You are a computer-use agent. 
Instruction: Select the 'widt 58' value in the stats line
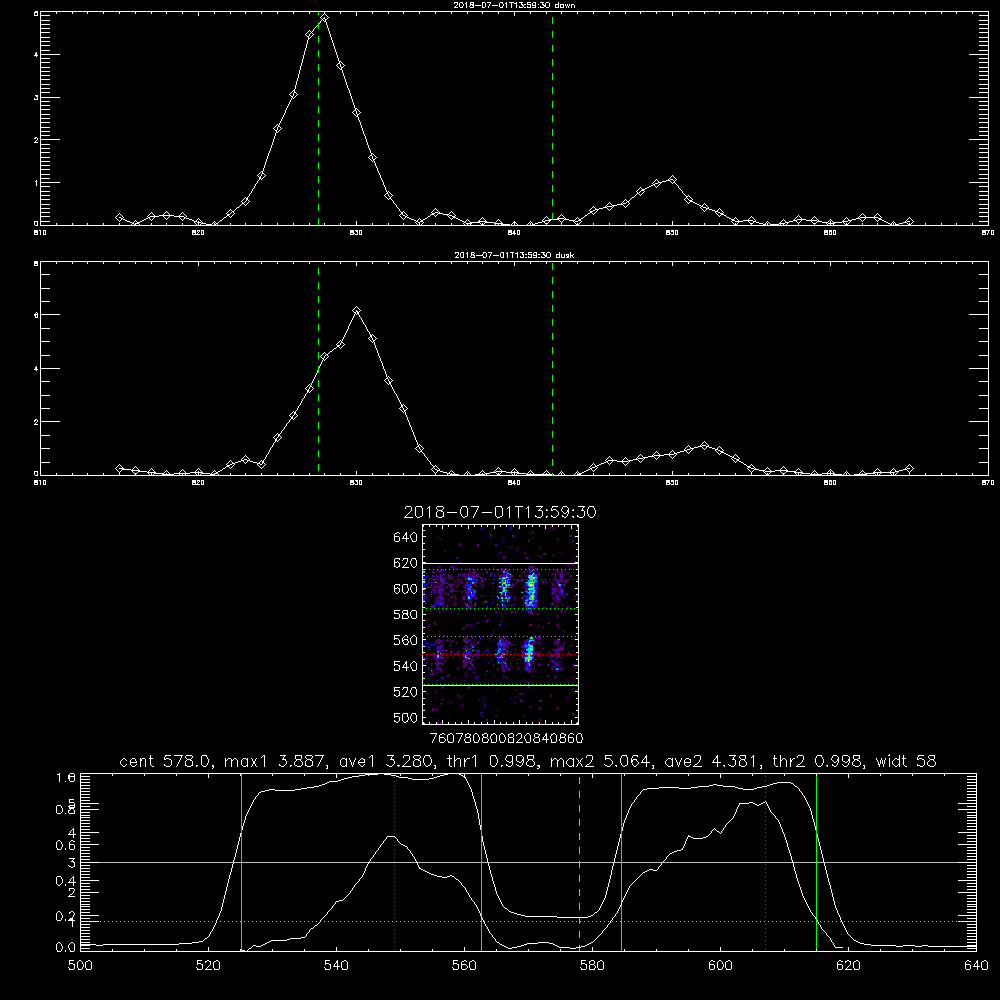pos(906,761)
